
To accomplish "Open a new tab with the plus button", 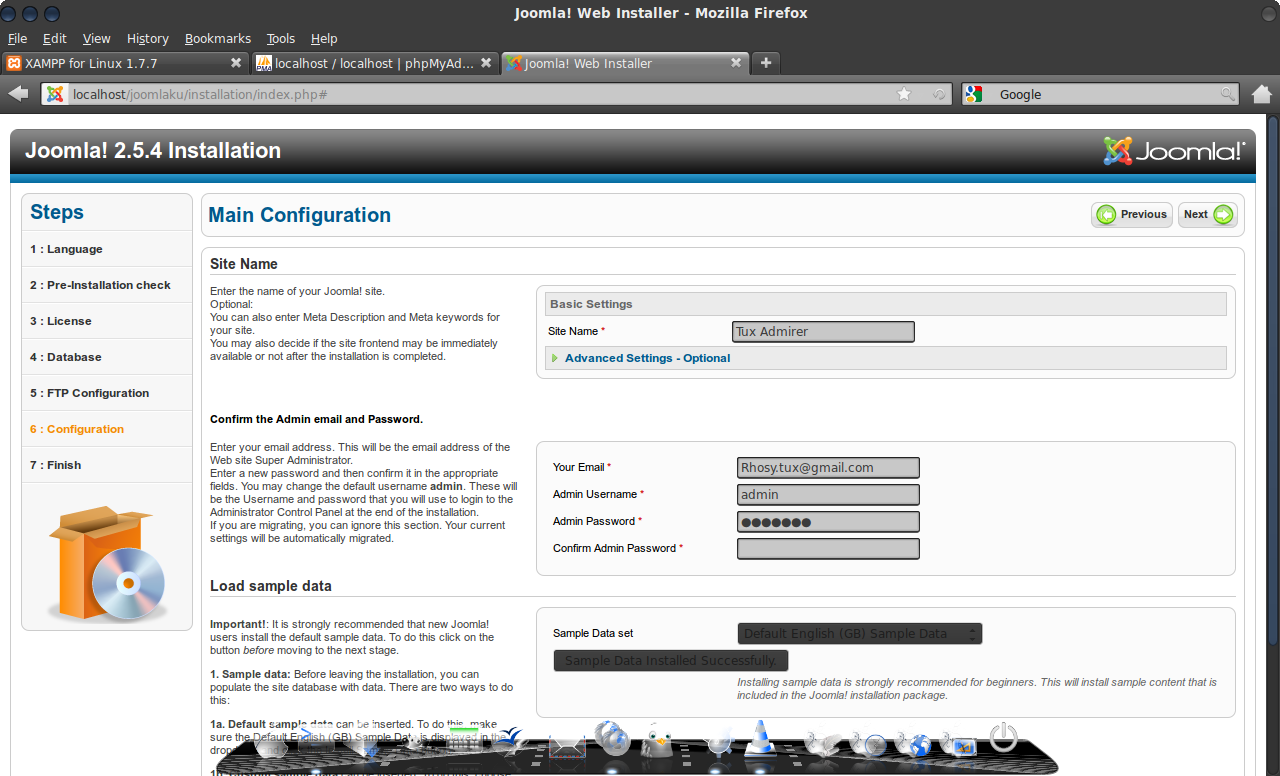I will coord(766,62).
